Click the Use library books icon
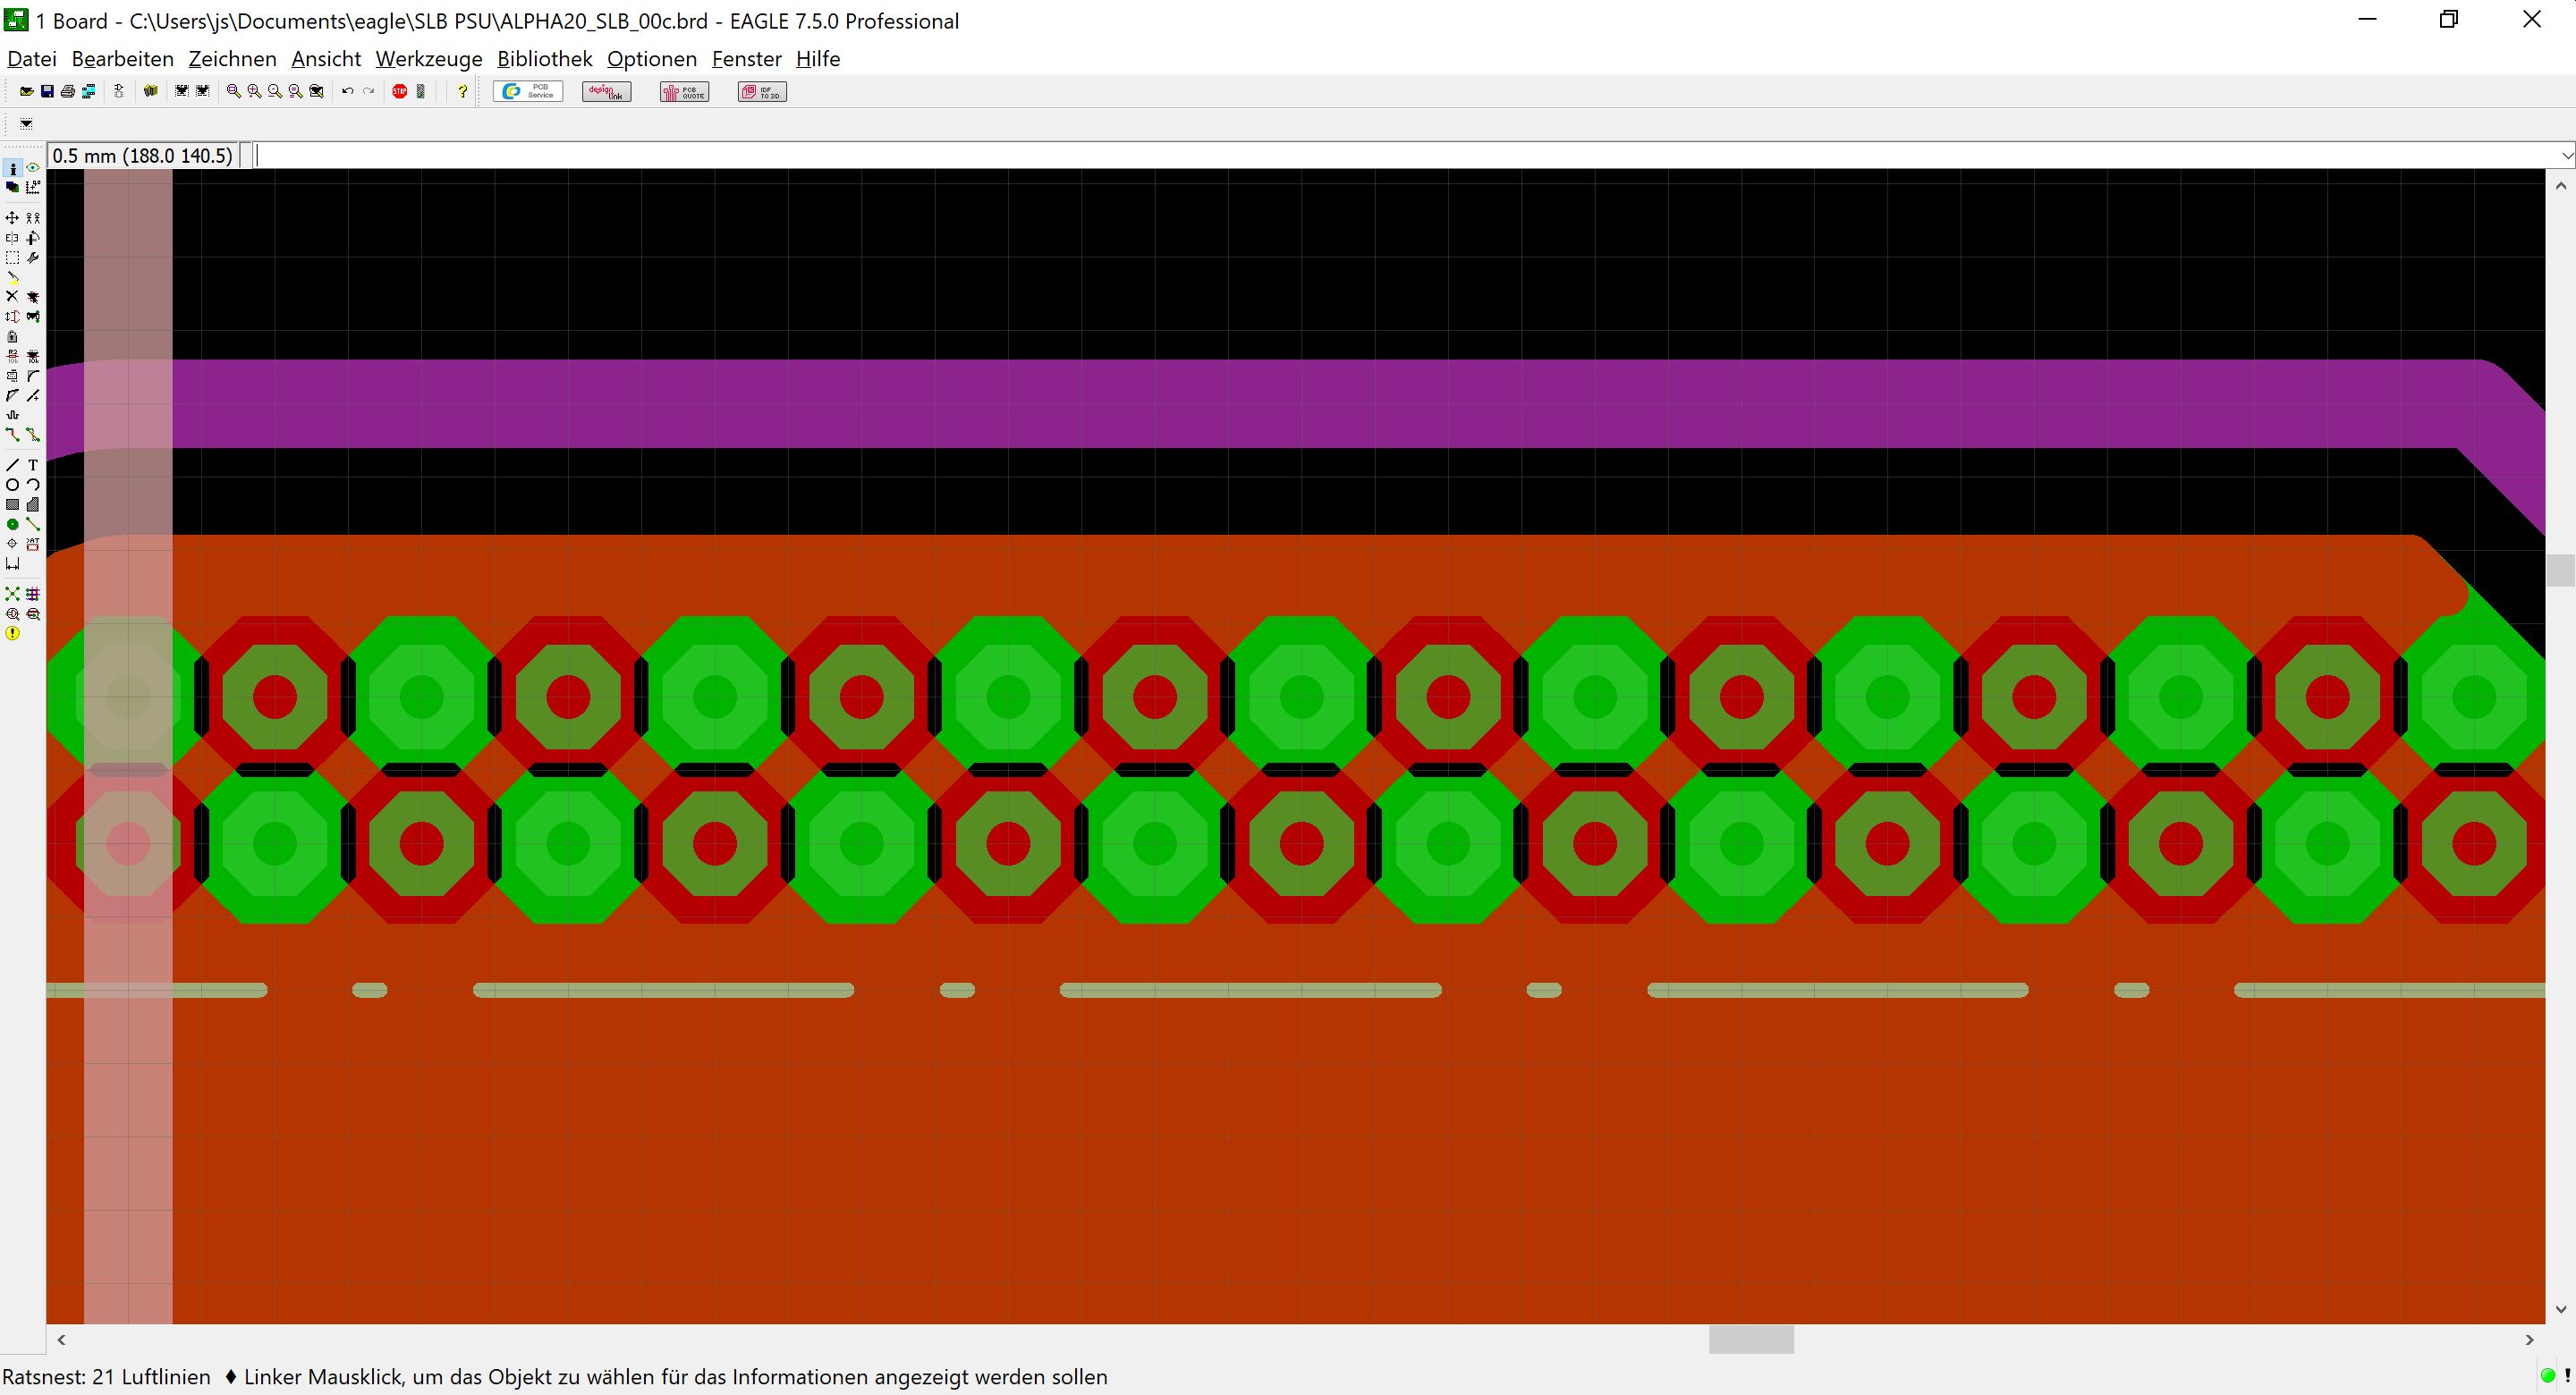Screen dimensions: 2576x1395 pyautogui.click(x=151, y=92)
